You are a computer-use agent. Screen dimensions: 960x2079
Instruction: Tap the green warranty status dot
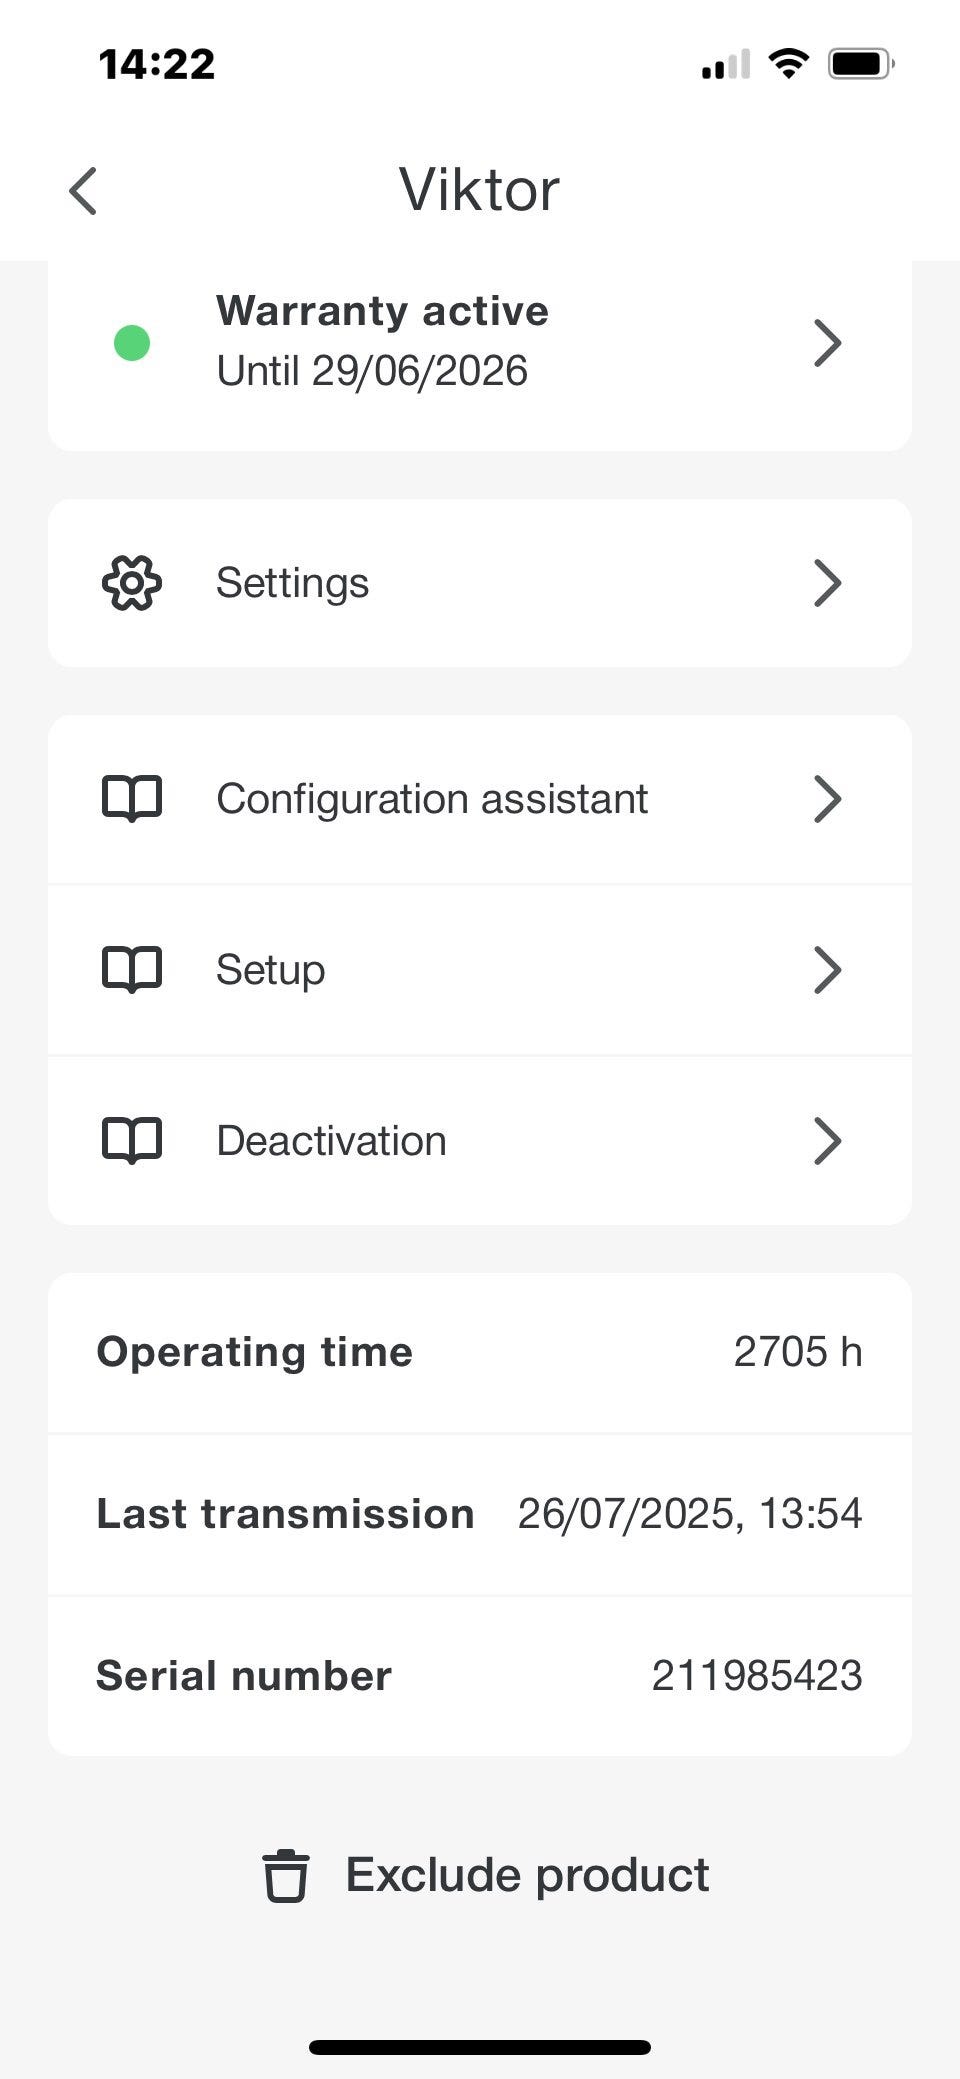[132, 343]
